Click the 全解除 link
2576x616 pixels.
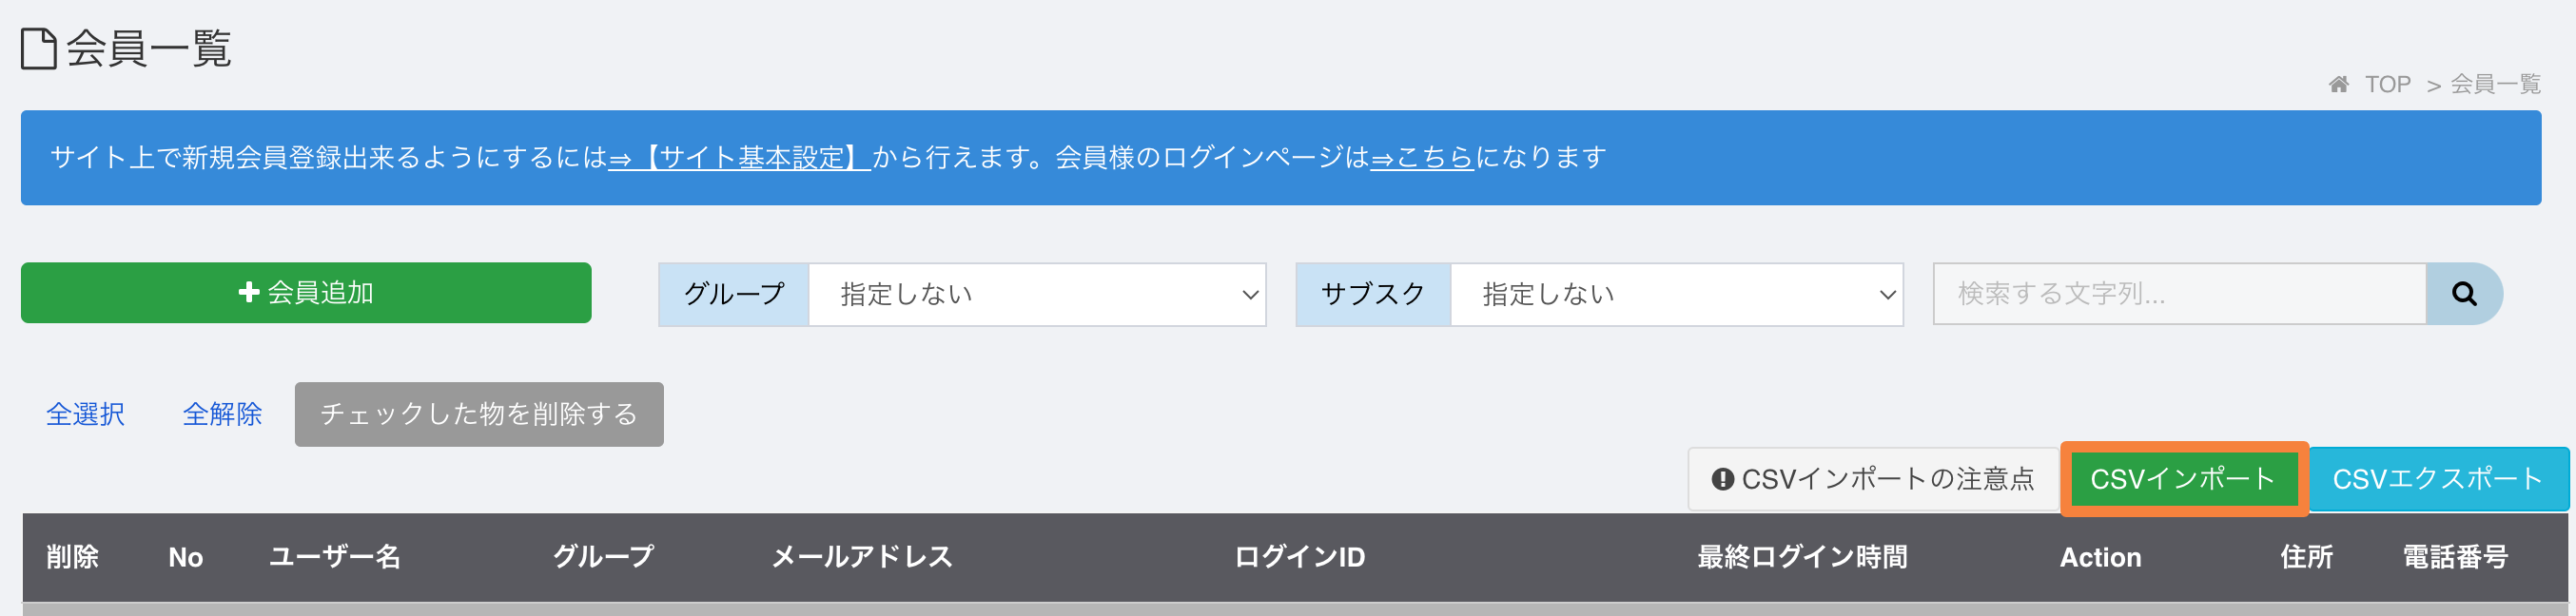coord(222,414)
